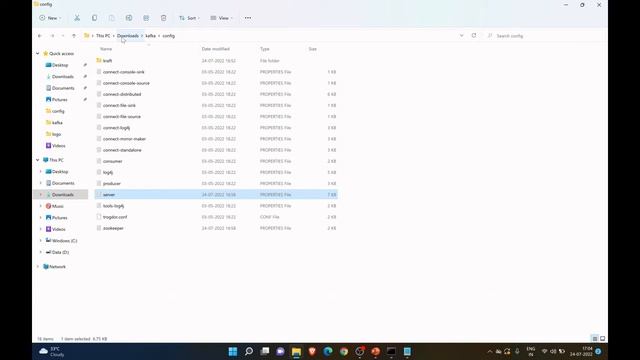The image size is (640, 360).
Task: Go up one folder level arrow
Action: [x=74, y=36]
